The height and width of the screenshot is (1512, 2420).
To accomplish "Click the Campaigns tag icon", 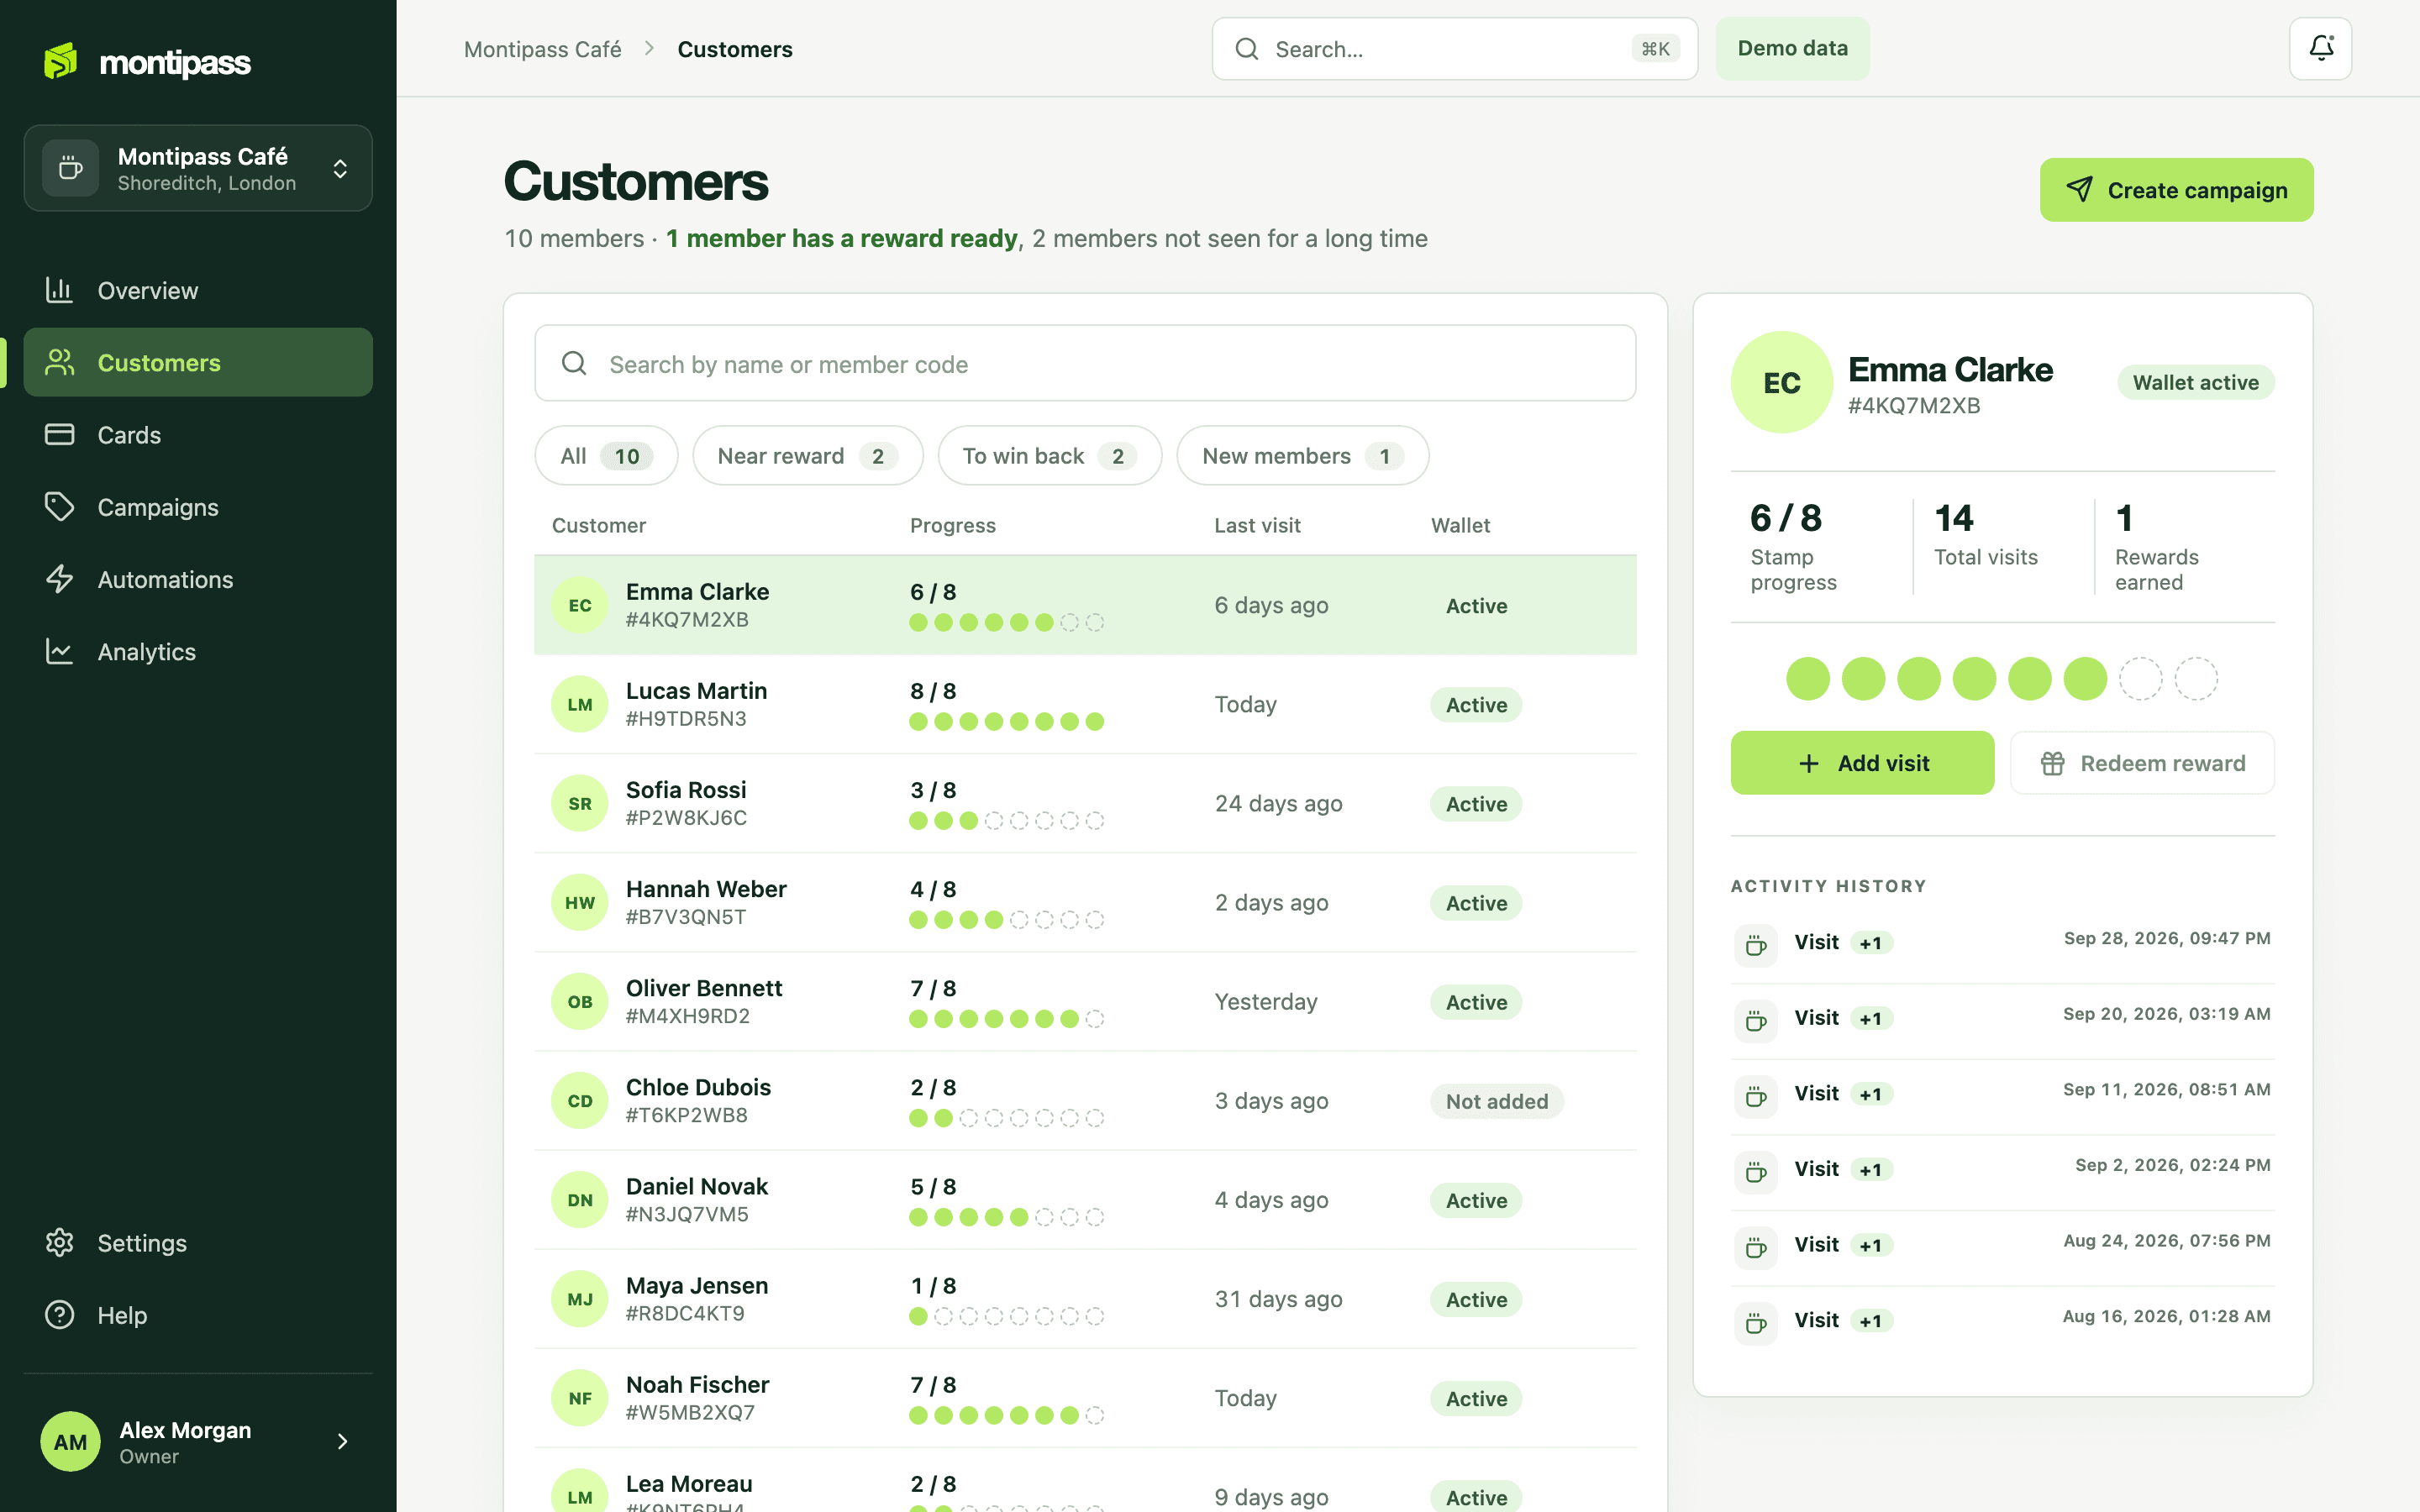I will click(59, 506).
